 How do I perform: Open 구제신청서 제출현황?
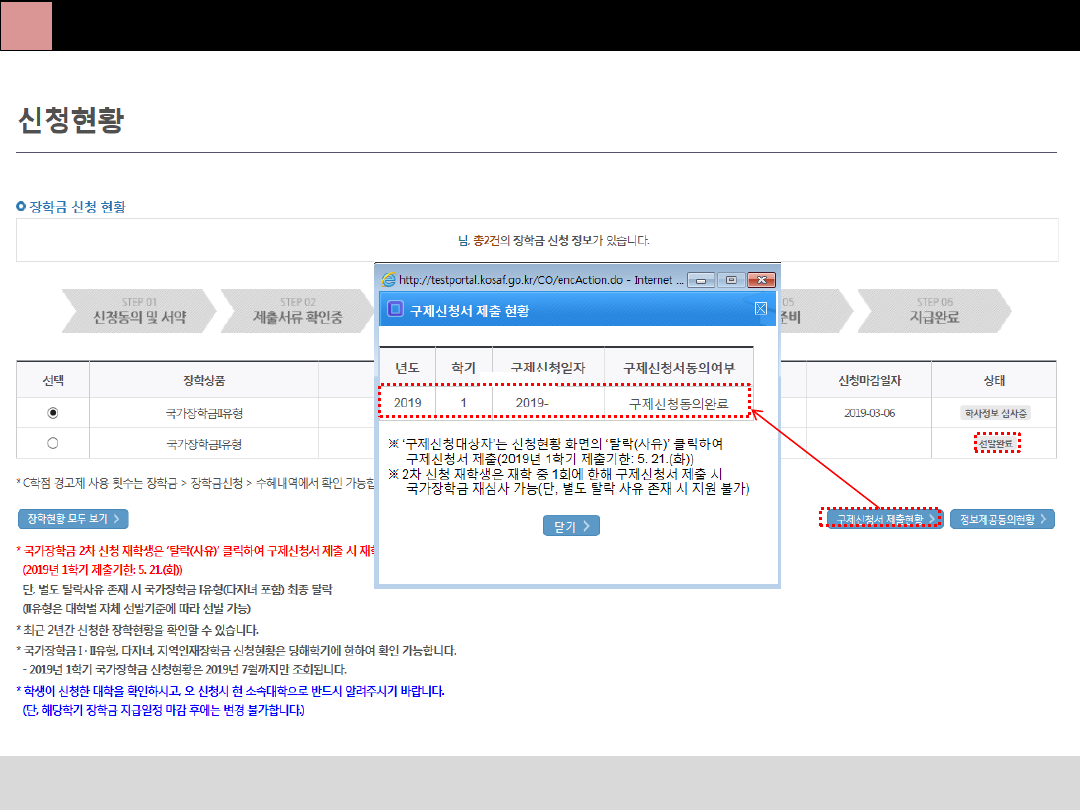tap(881, 519)
